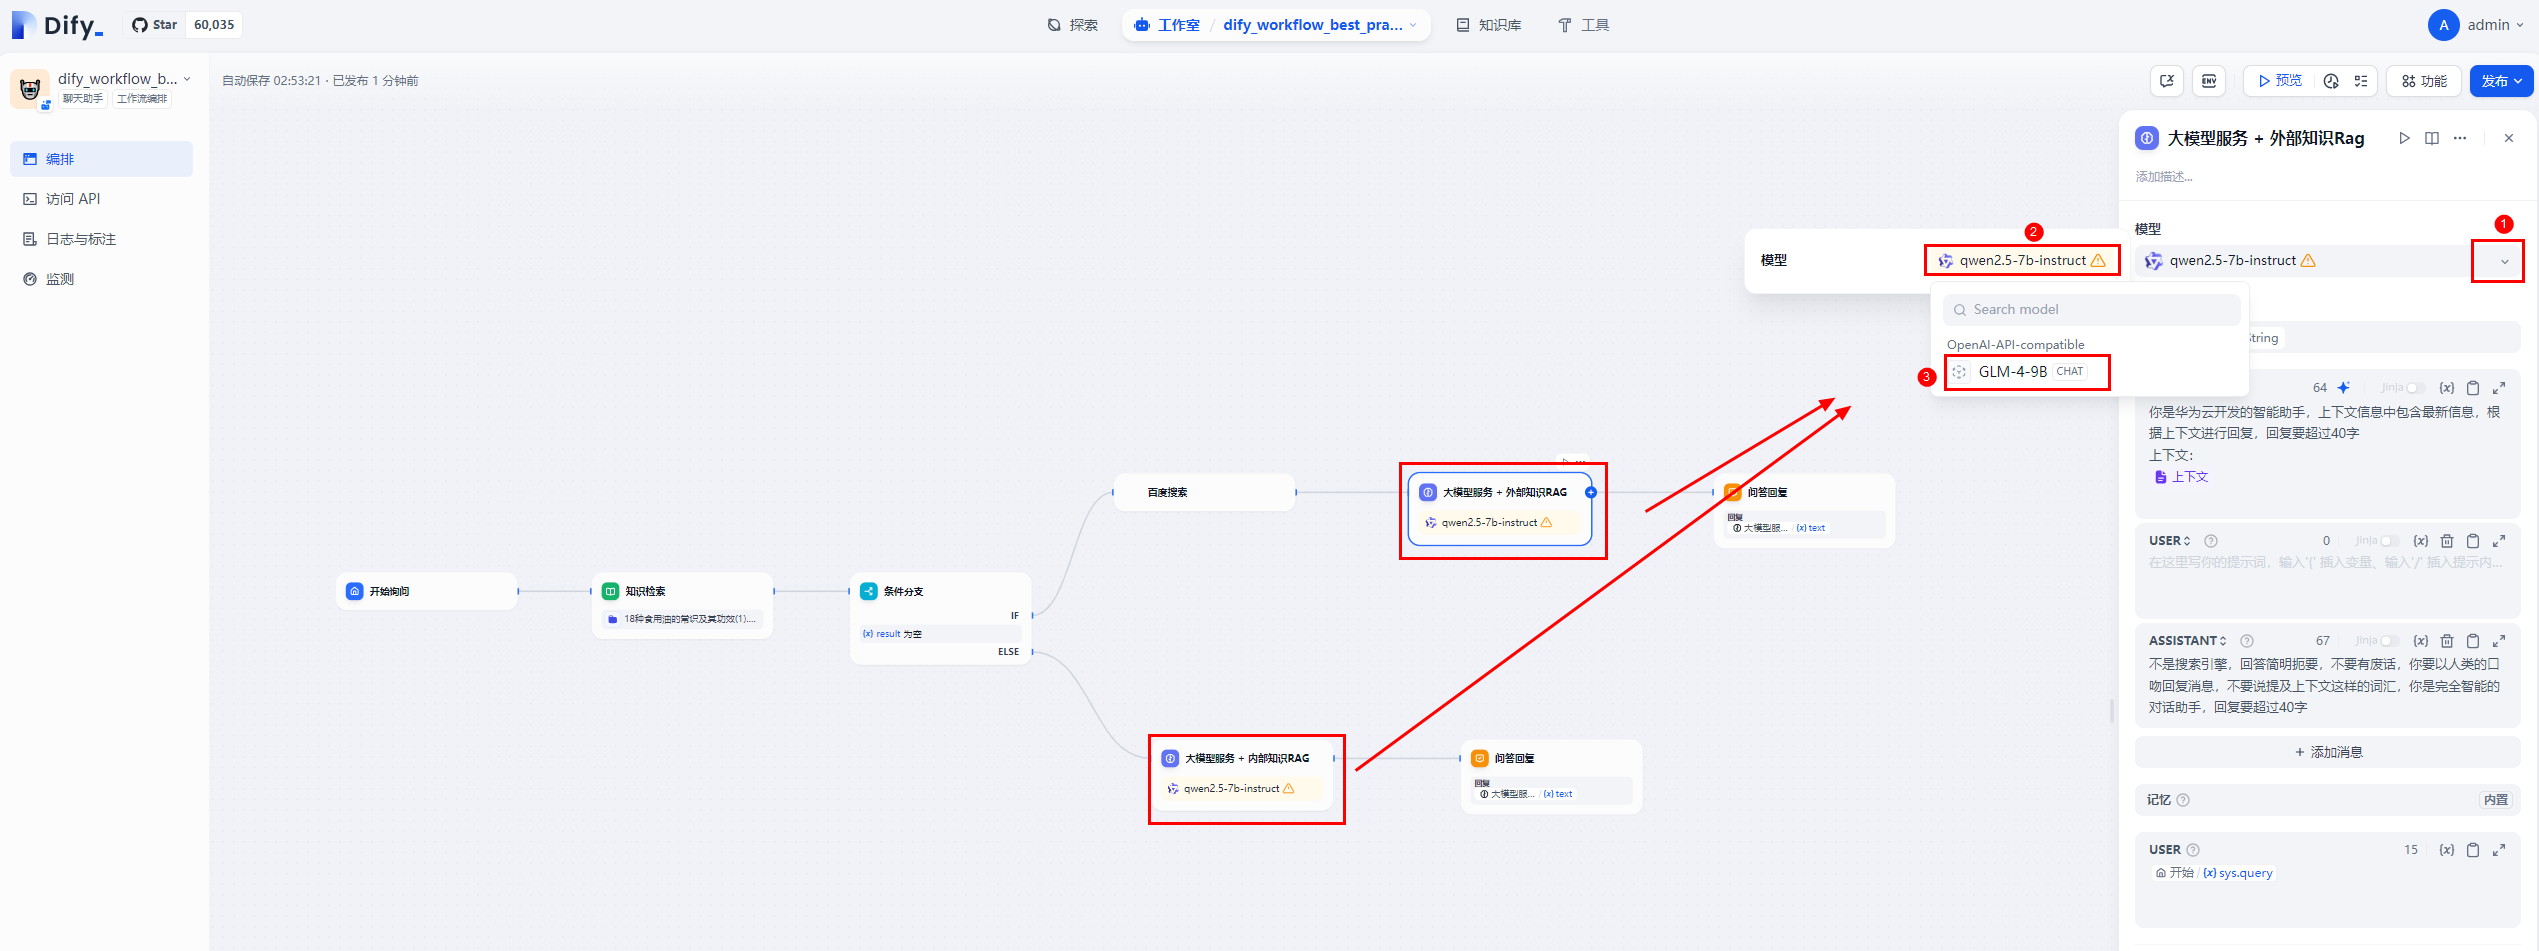Open the run history clock icon
The height and width of the screenshot is (951, 2539).
coord(2331,81)
